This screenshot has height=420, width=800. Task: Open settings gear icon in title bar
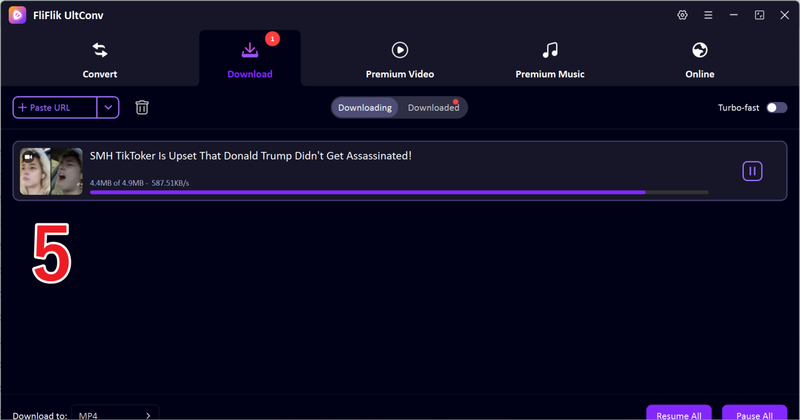coord(682,15)
